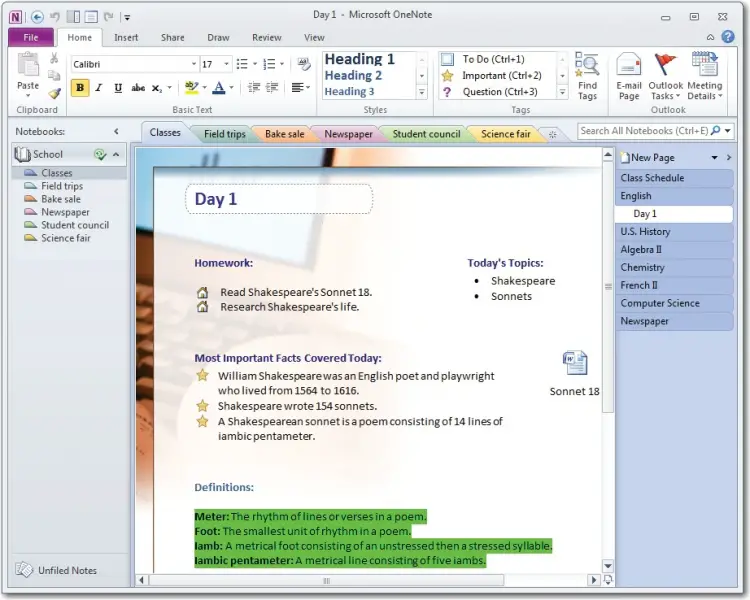Viewport: 750px width, 600px height.
Task: Open the Chemistry page
Action: coord(674,267)
